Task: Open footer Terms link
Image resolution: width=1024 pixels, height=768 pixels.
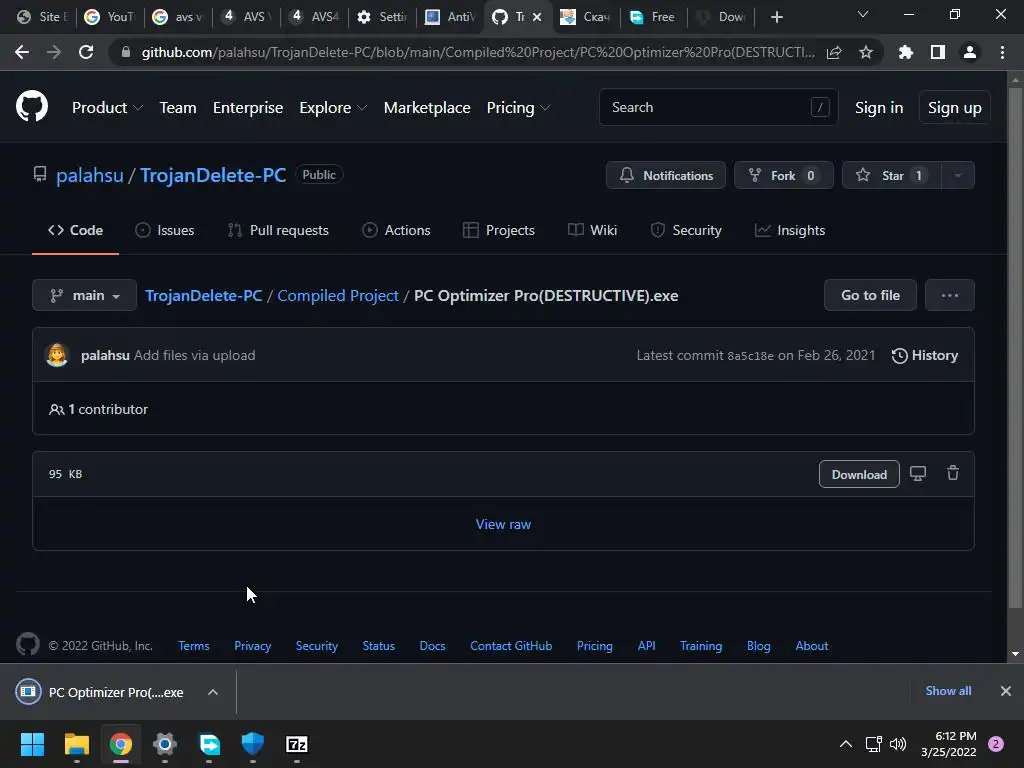Action: coord(194,646)
